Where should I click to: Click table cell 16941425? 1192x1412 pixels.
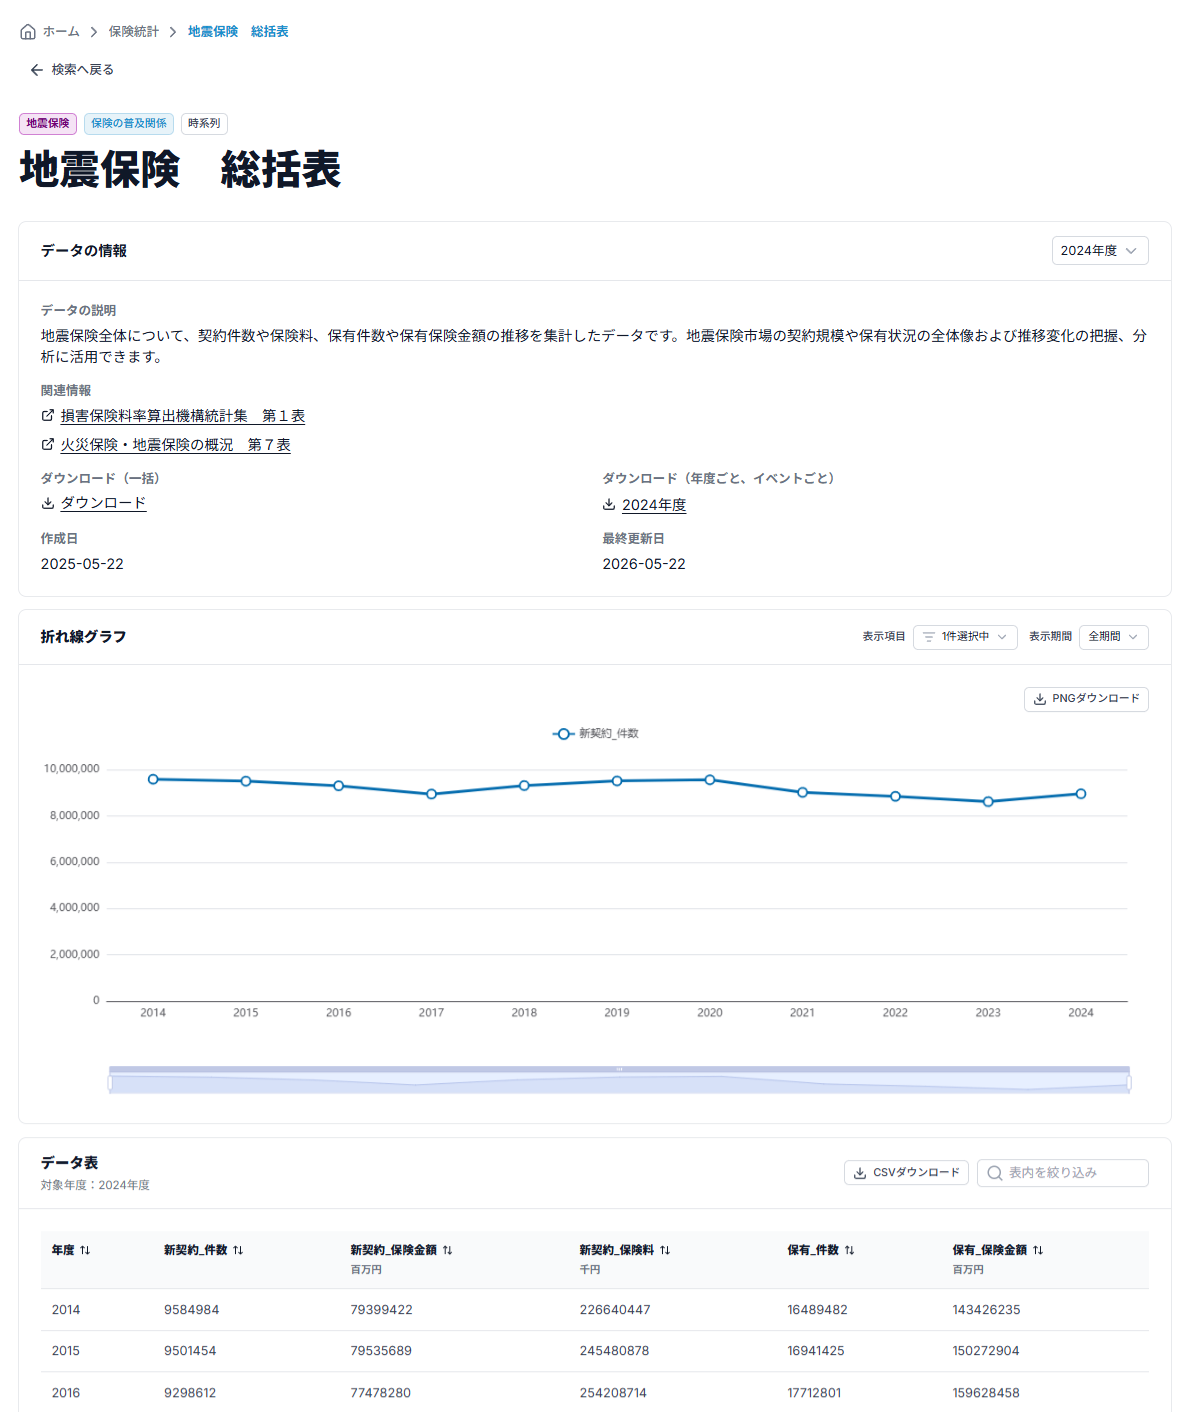tap(816, 1351)
